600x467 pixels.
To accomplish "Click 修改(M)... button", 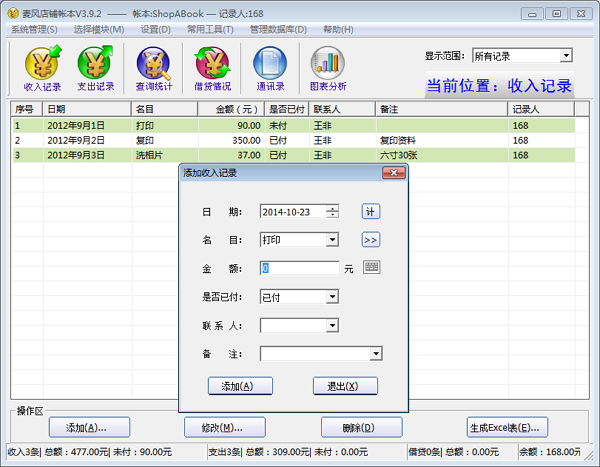I will coord(225,427).
